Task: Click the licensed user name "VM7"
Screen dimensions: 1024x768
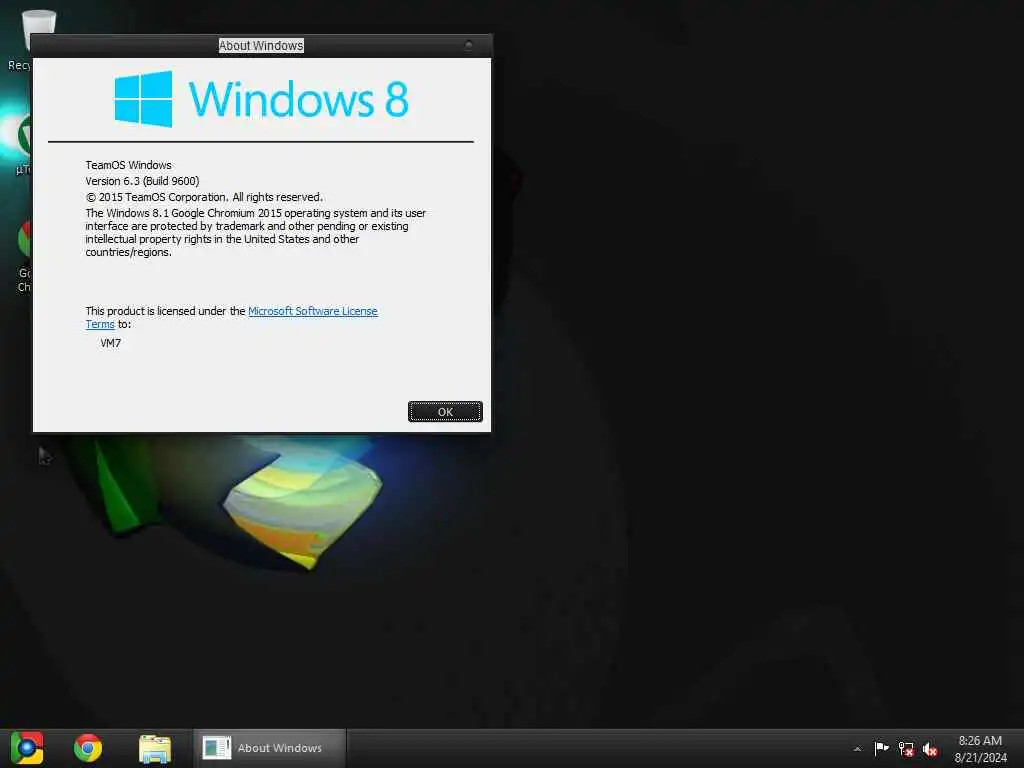Action: [110, 343]
